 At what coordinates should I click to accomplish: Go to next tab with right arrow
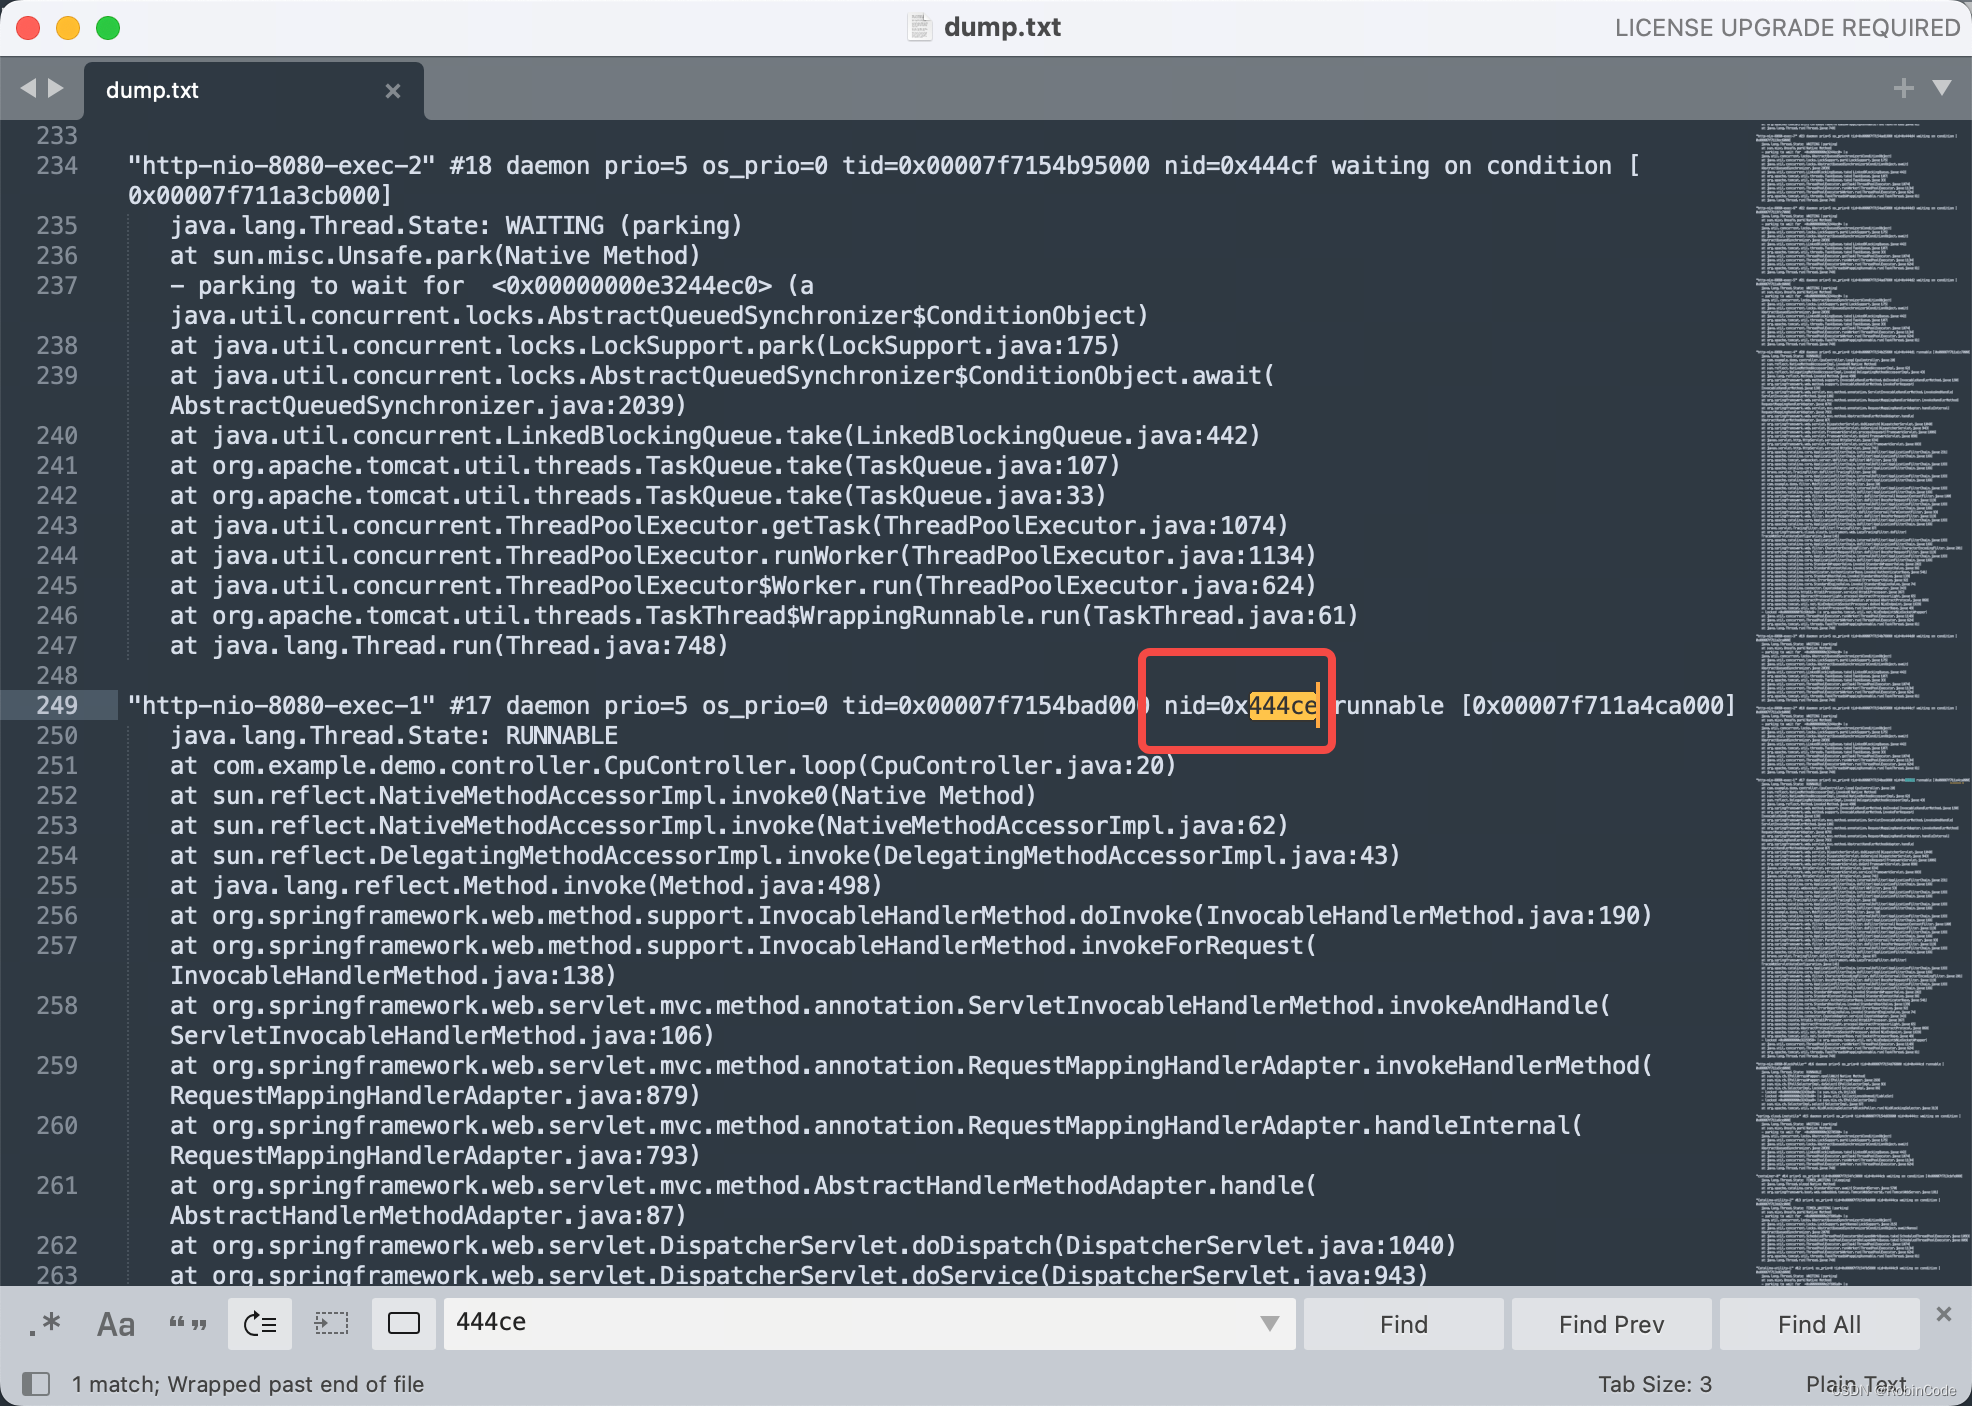pyautogui.click(x=56, y=88)
